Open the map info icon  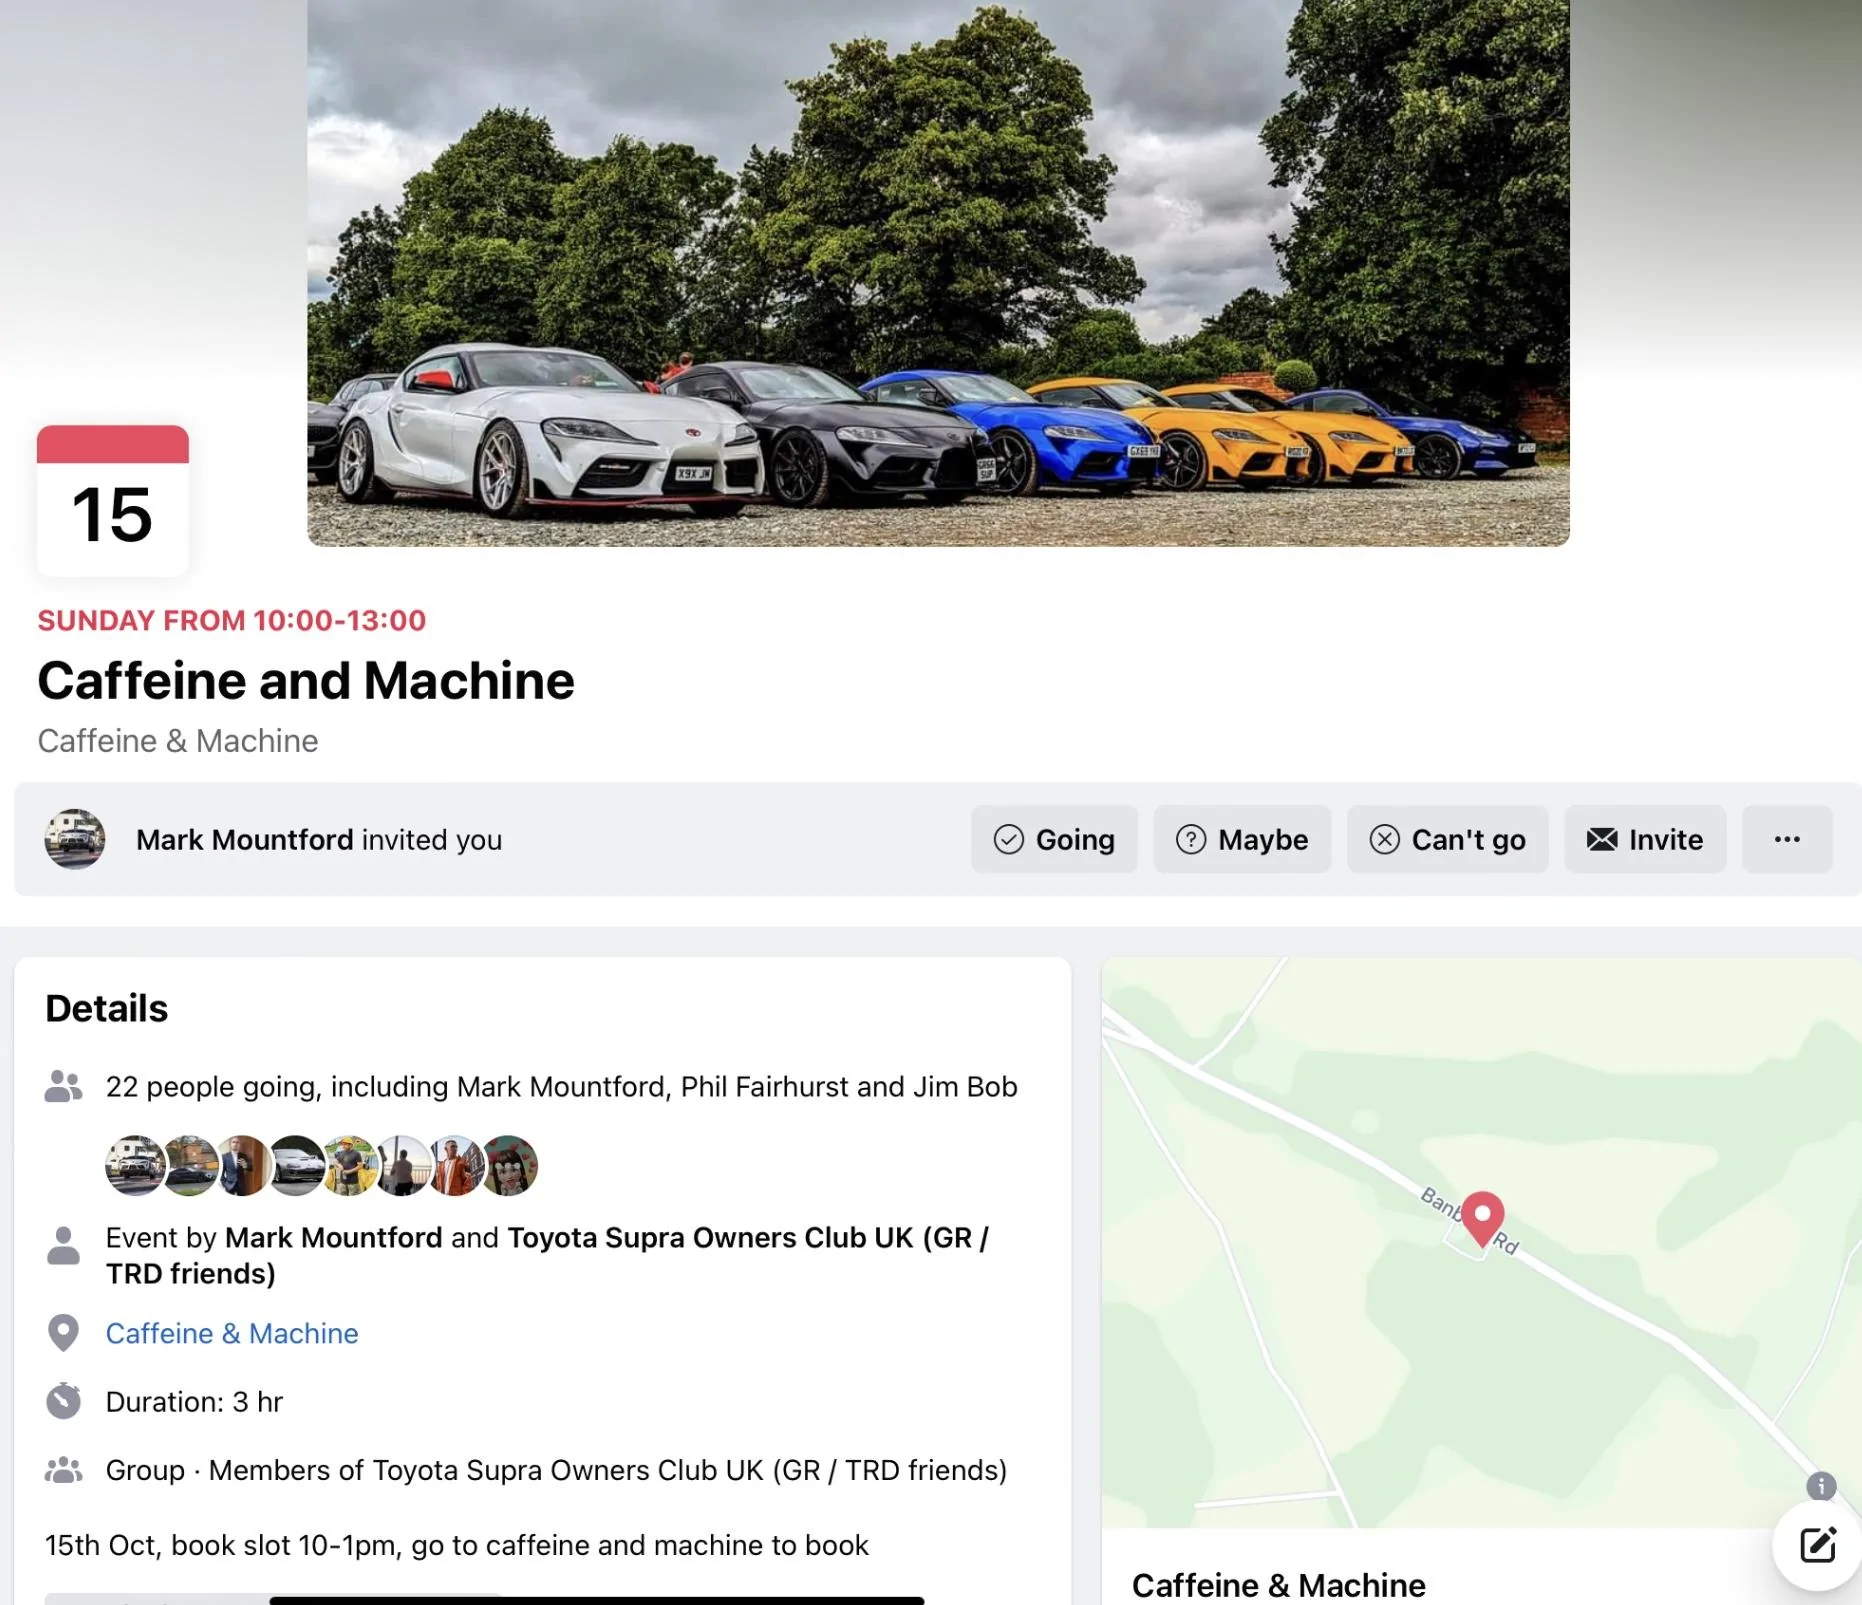tap(1821, 1486)
